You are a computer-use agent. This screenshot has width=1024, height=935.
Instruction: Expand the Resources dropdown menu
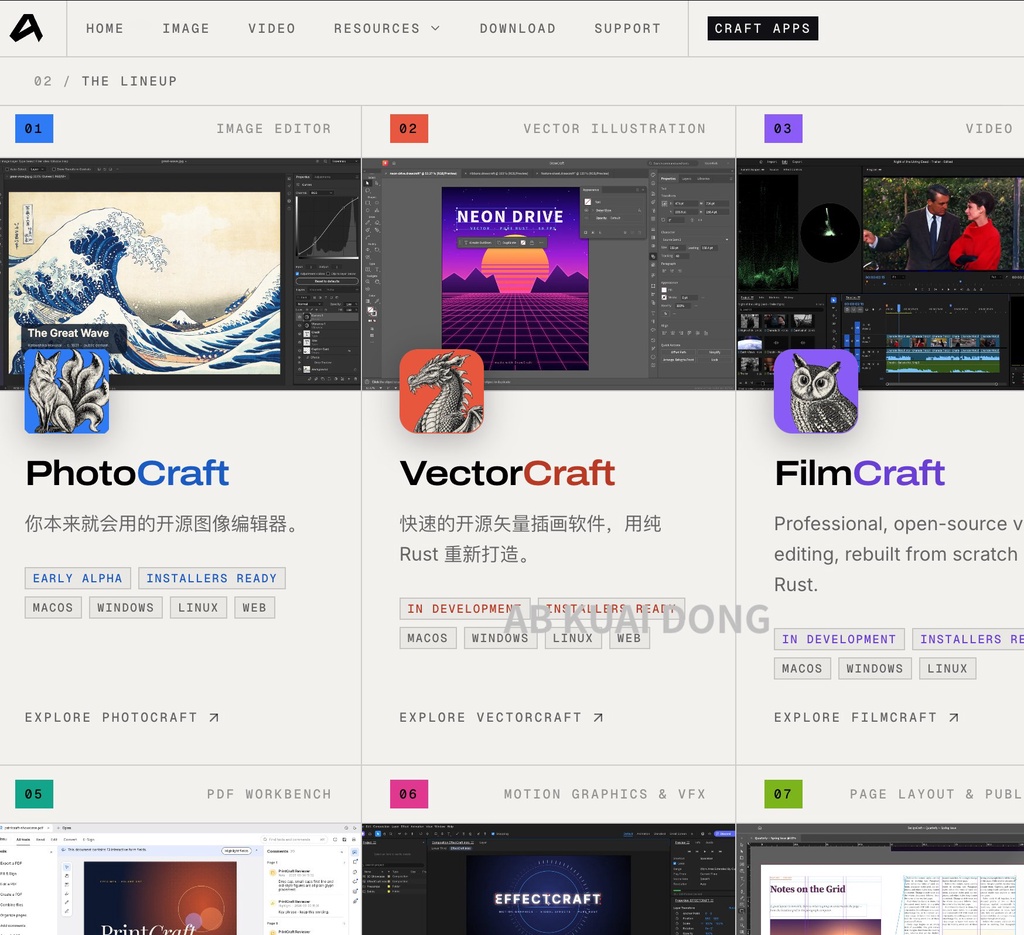tap(387, 29)
